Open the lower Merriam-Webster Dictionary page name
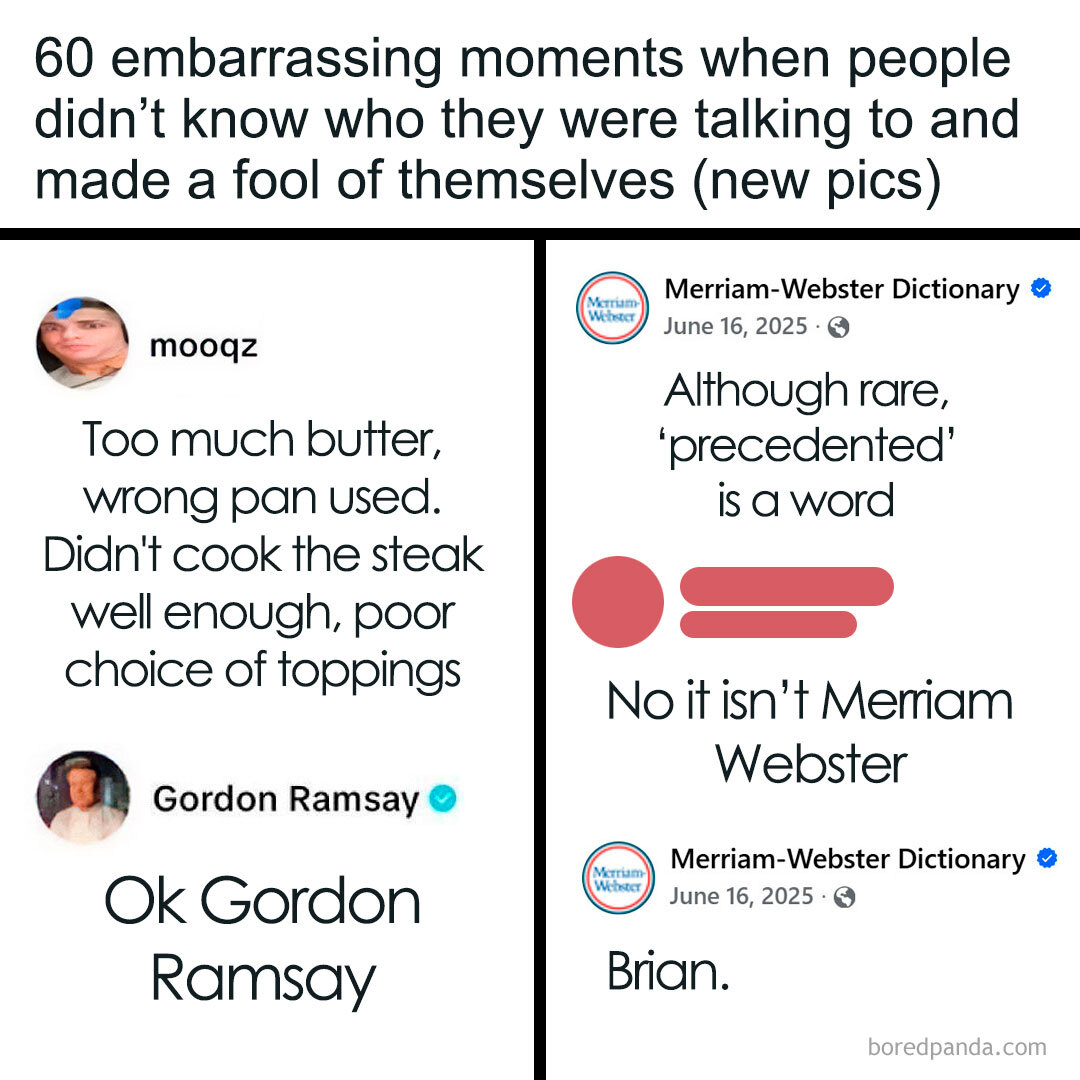Viewport: 1080px width, 1080px height. 848,859
